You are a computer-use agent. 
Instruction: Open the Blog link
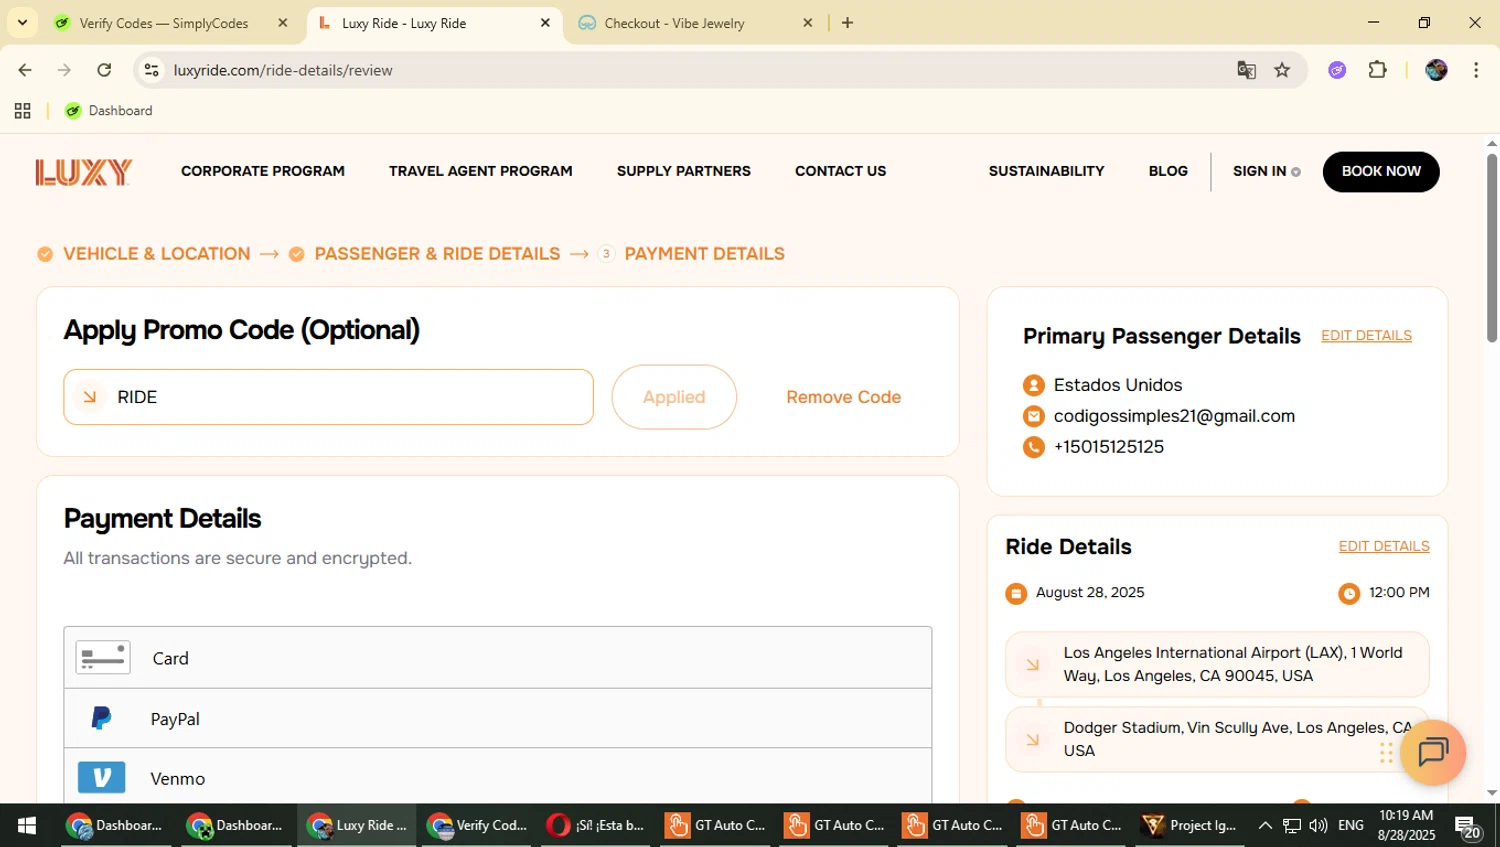1168,171
